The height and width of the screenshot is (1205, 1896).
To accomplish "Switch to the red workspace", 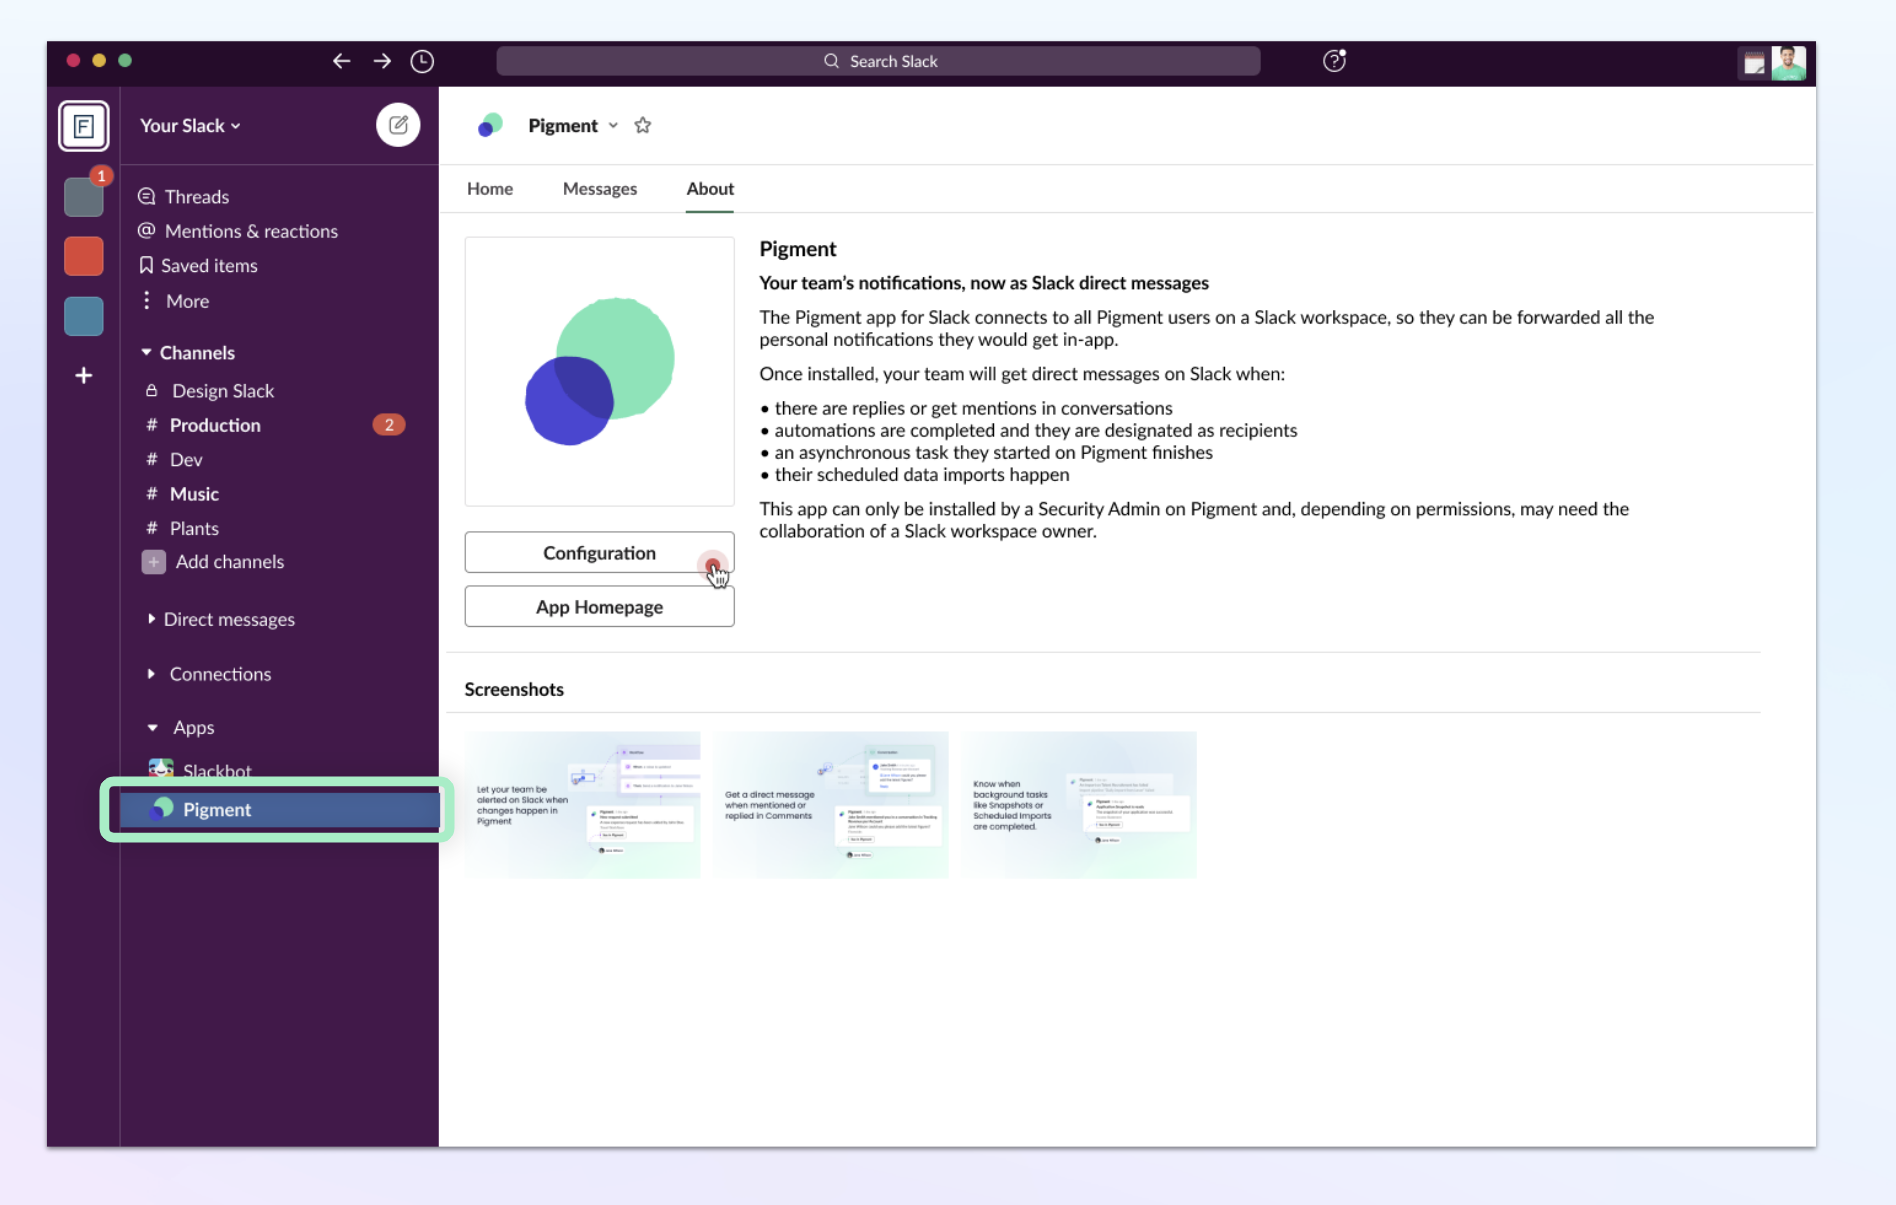I will tap(84, 256).
